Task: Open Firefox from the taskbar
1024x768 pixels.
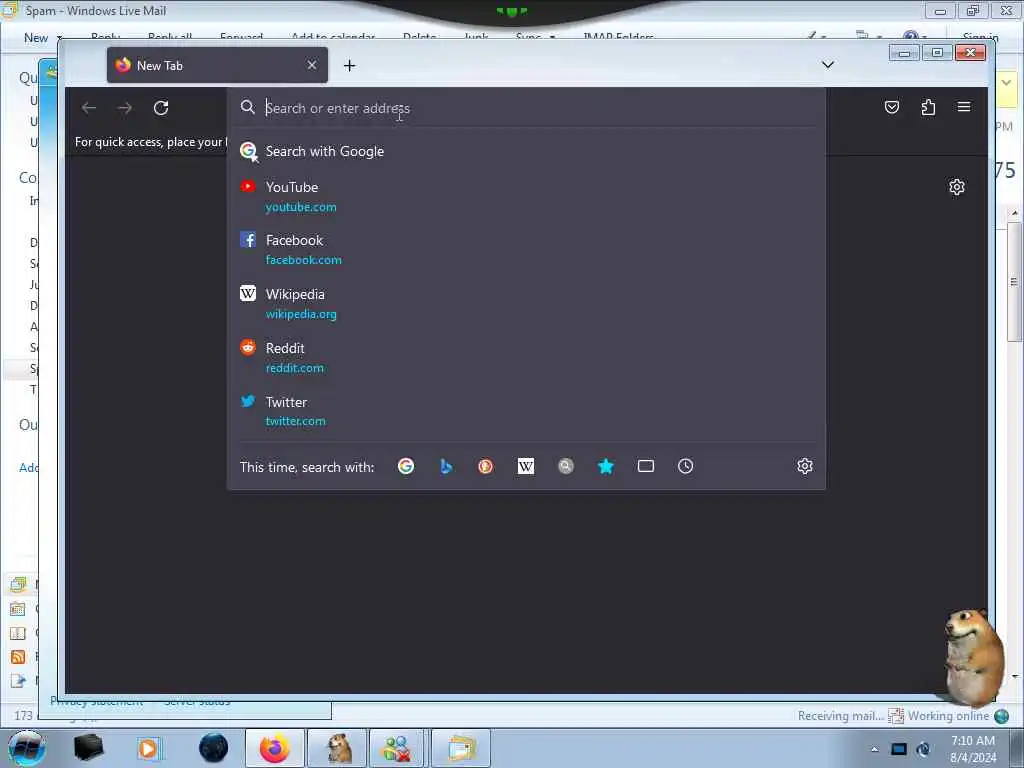Action: click(274, 748)
